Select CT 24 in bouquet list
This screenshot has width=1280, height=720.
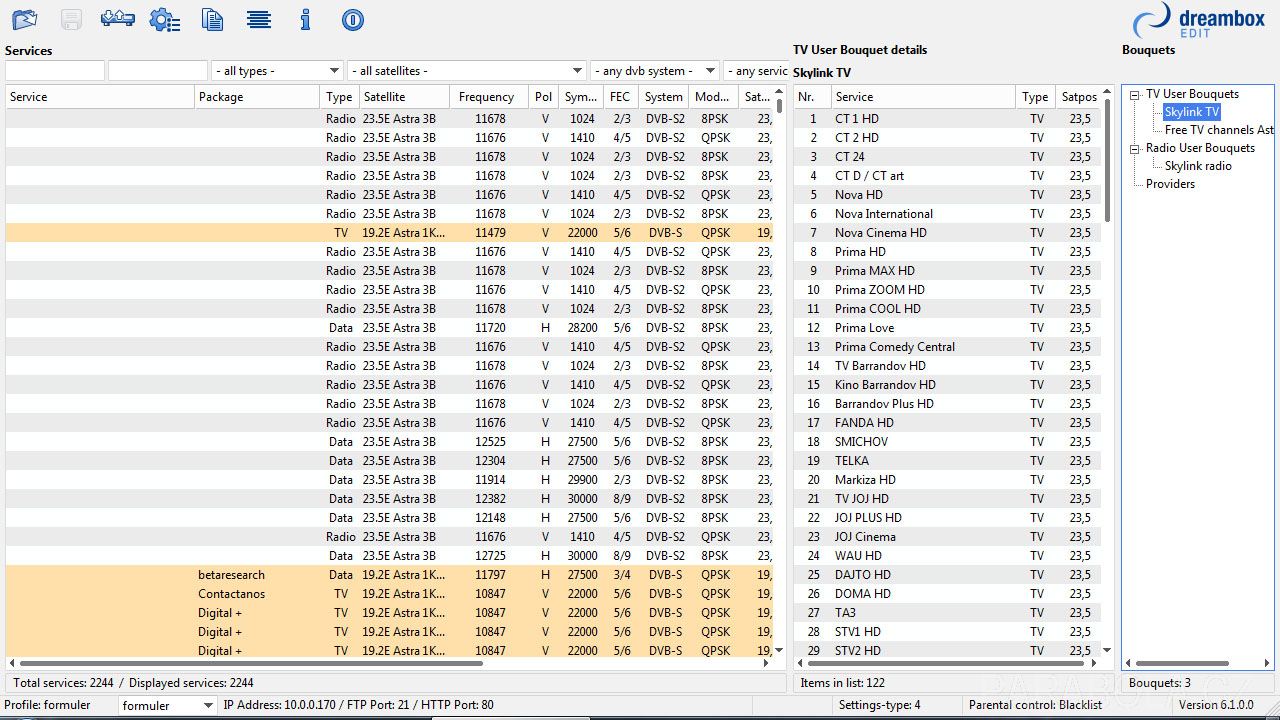947,157
